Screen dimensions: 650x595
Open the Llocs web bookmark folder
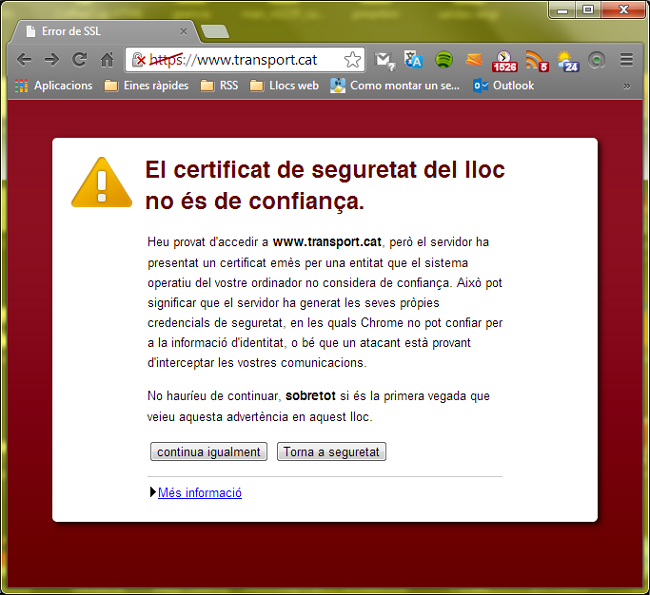pyautogui.click(x=283, y=86)
